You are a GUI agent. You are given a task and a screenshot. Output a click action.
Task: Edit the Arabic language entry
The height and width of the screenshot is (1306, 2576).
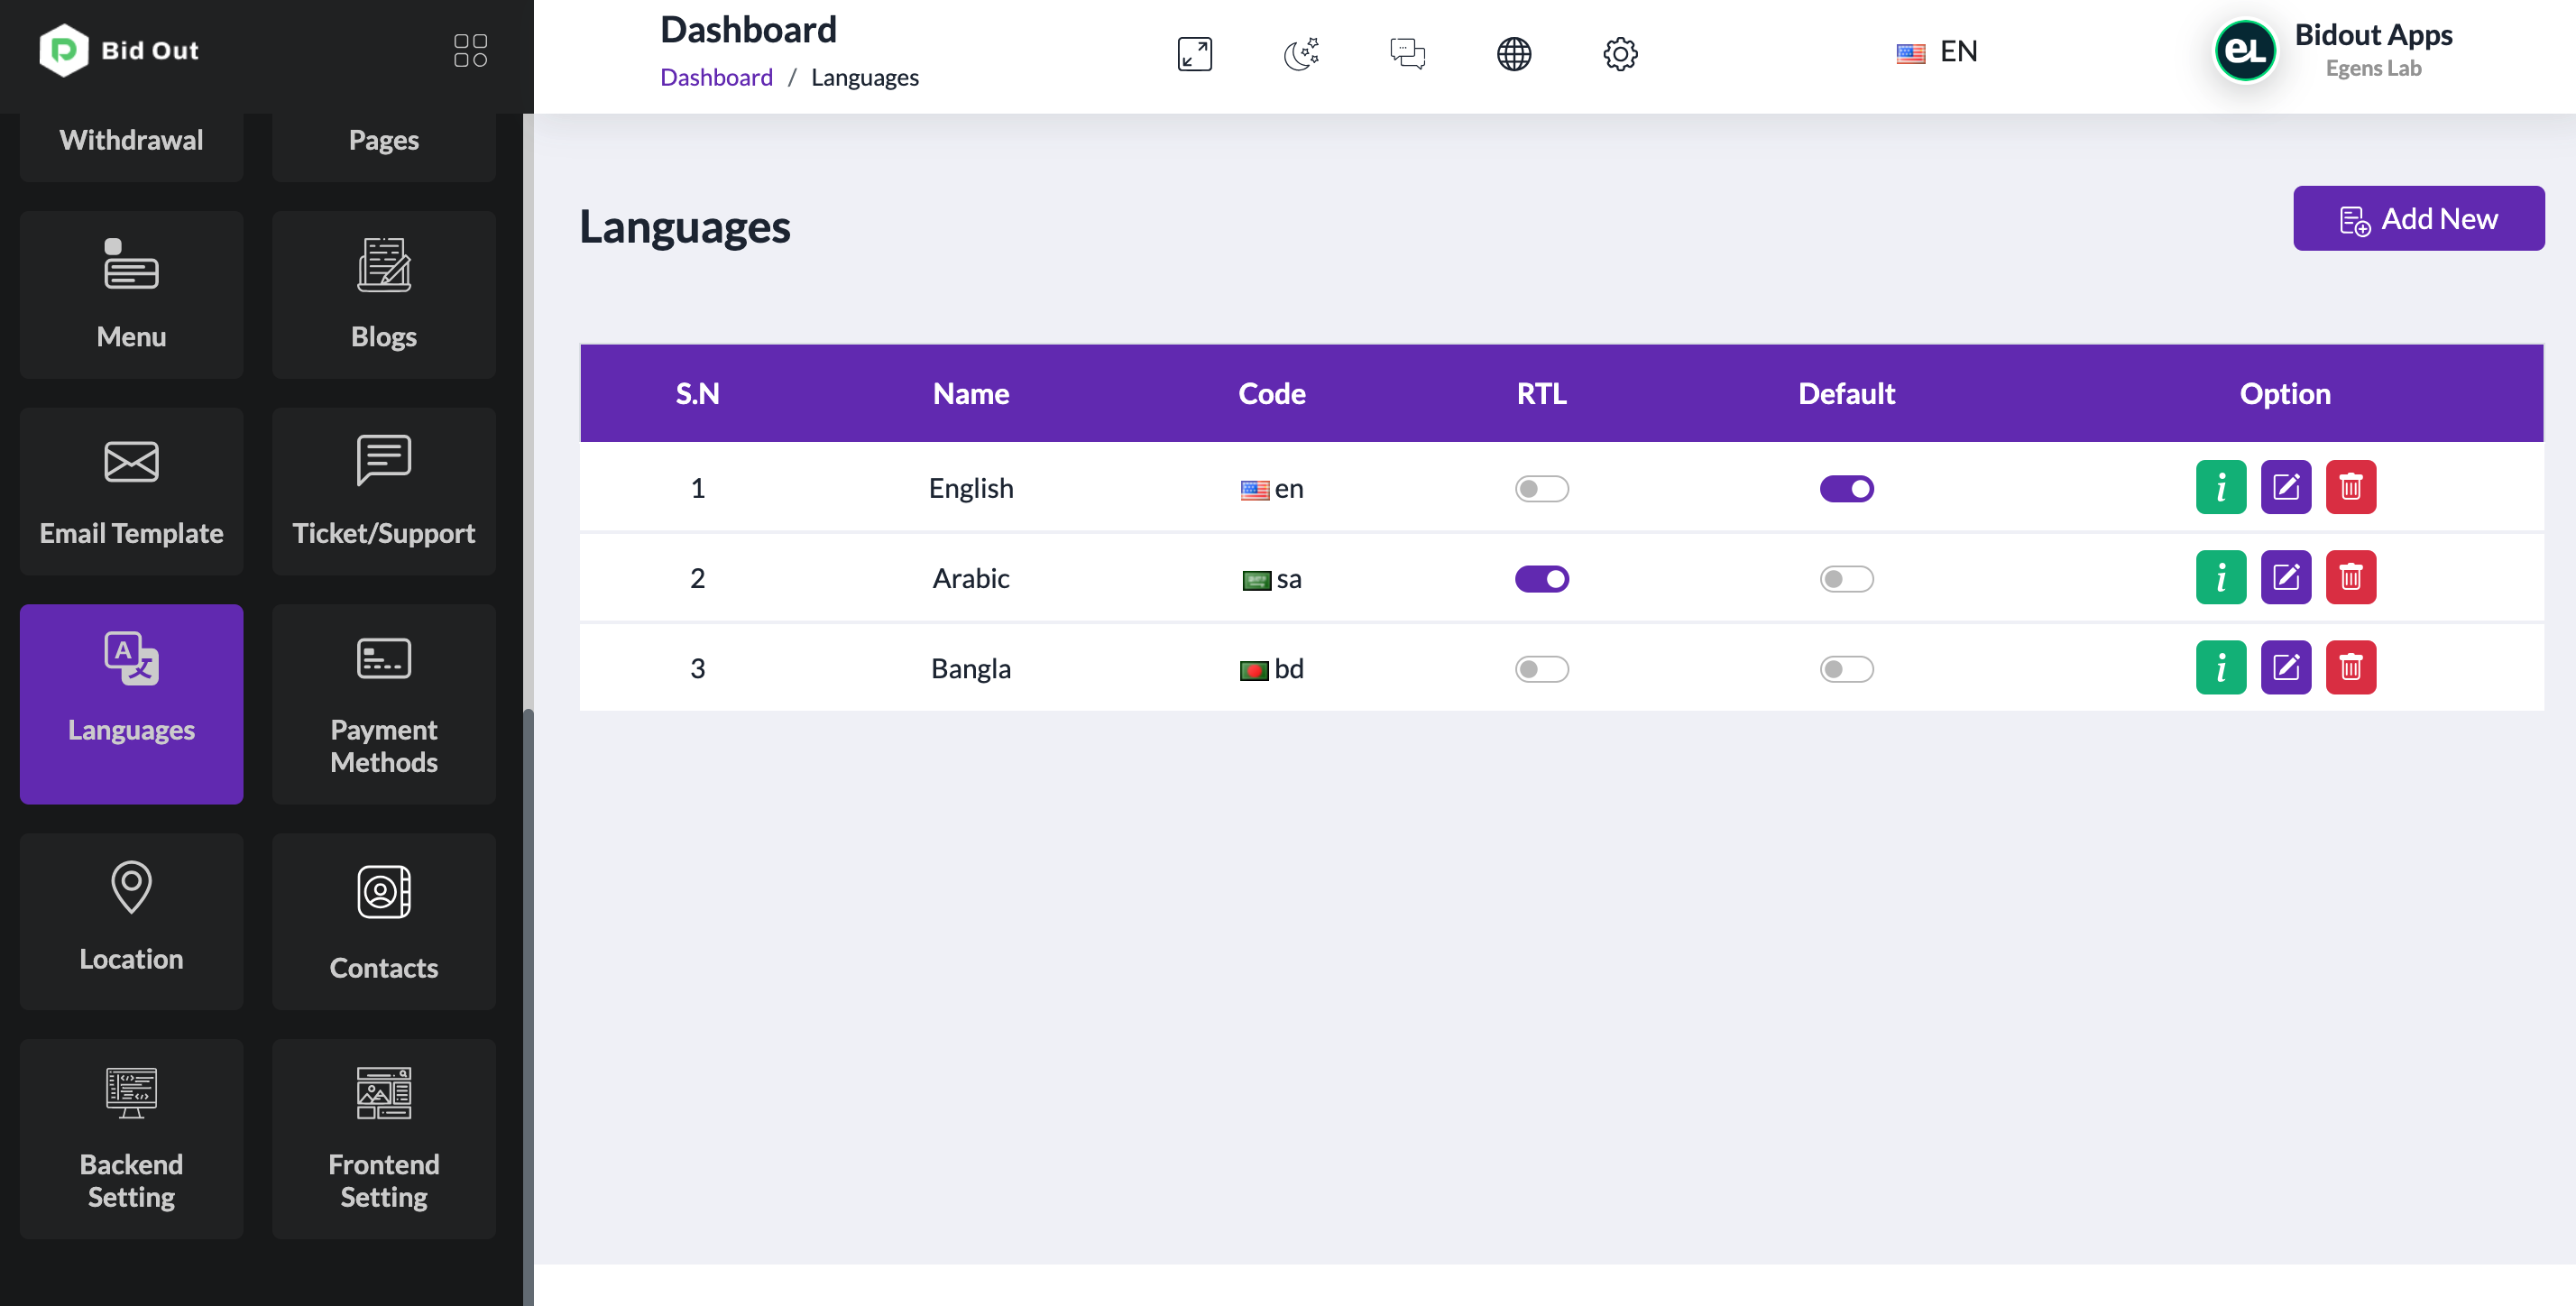coord(2285,577)
